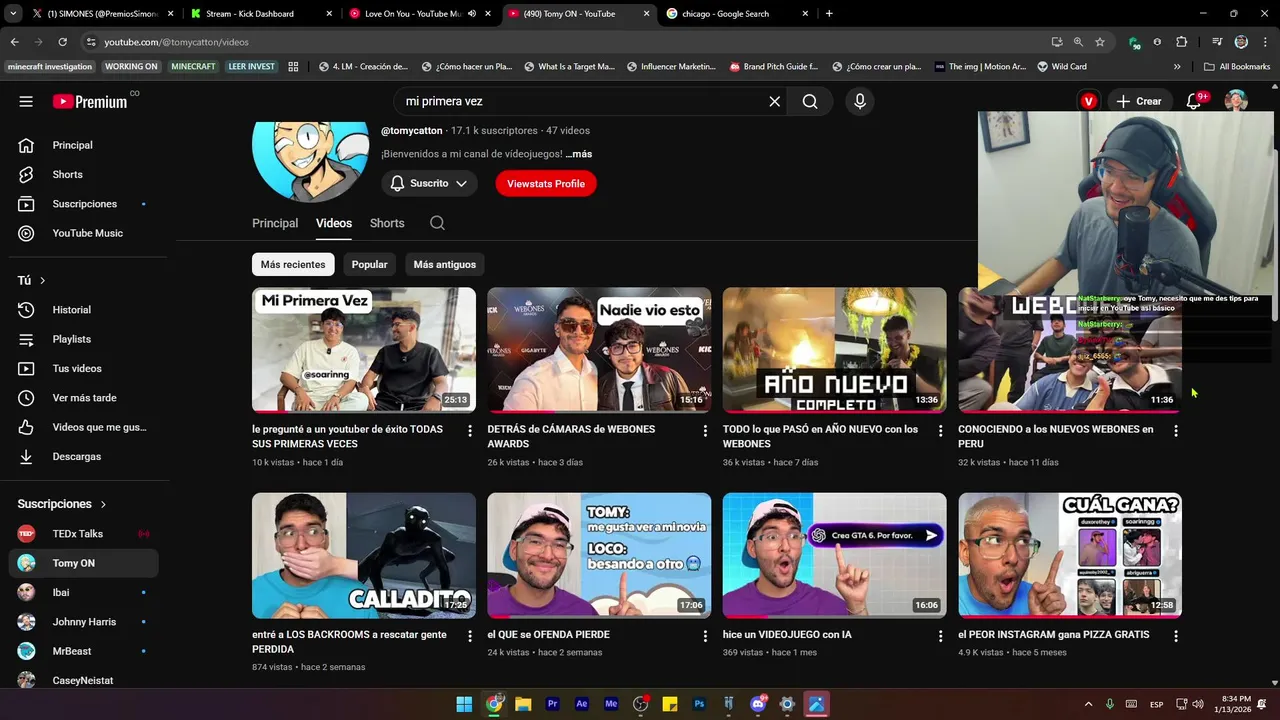Reload the page in Chrome
This screenshot has height=720, width=1280.
click(x=62, y=42)
